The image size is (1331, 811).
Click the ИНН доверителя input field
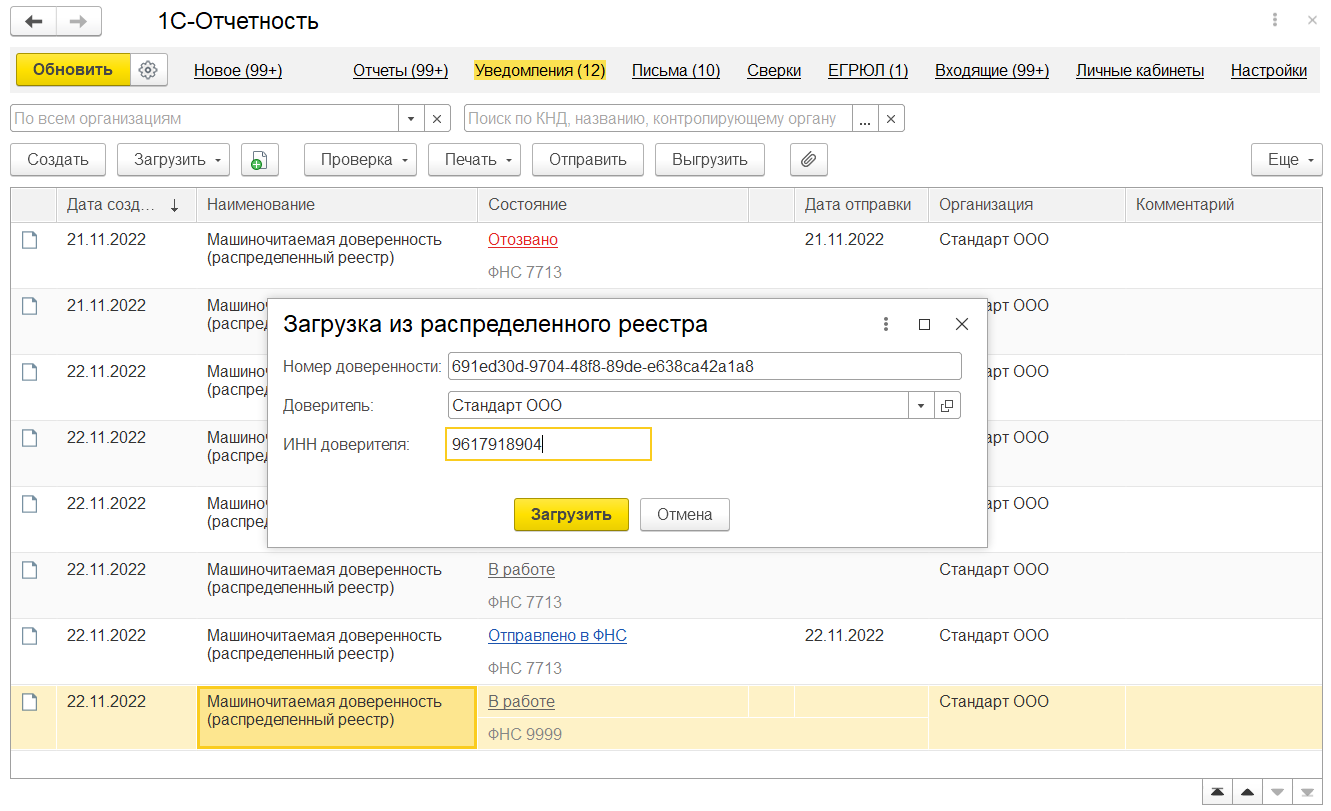coord(549,444)
